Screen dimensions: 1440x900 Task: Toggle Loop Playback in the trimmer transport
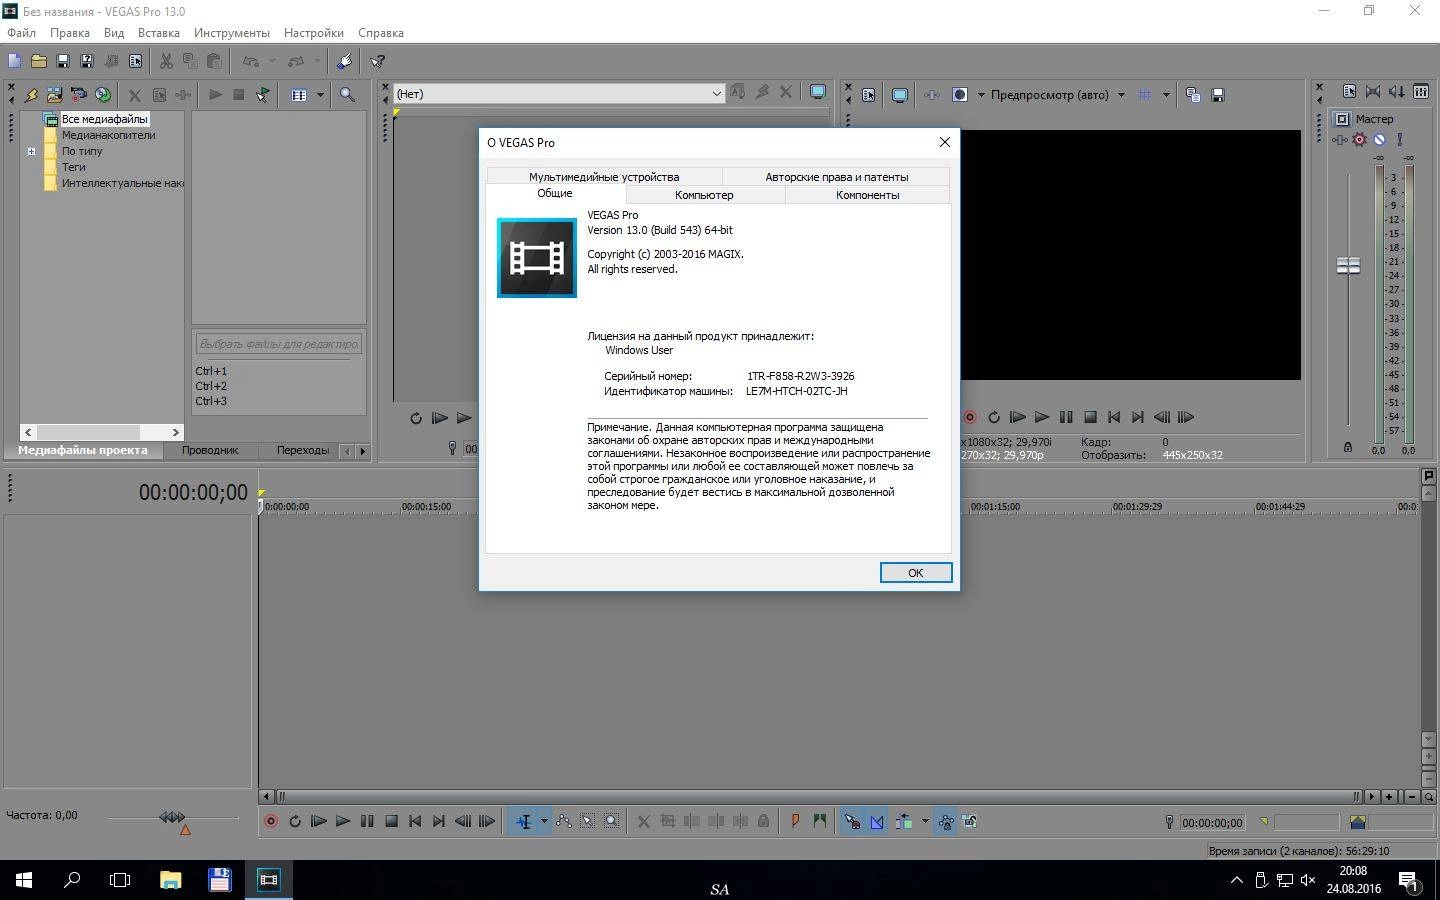pyautogui.click(x=416, y=418)
